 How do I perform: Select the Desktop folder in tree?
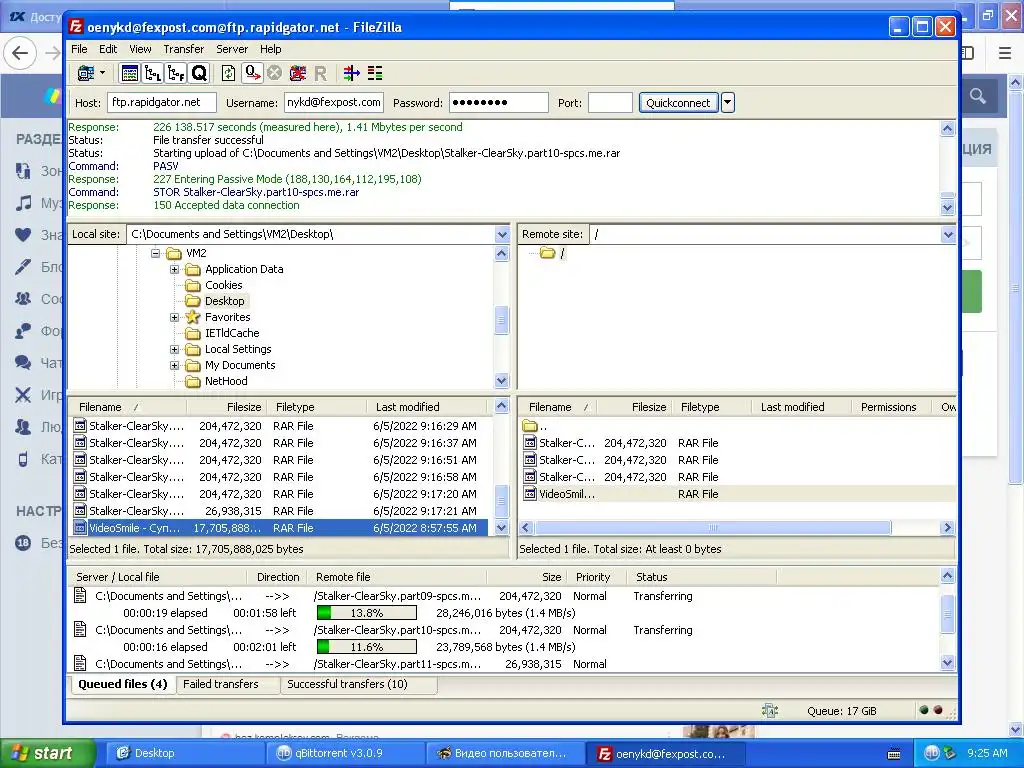225,301
